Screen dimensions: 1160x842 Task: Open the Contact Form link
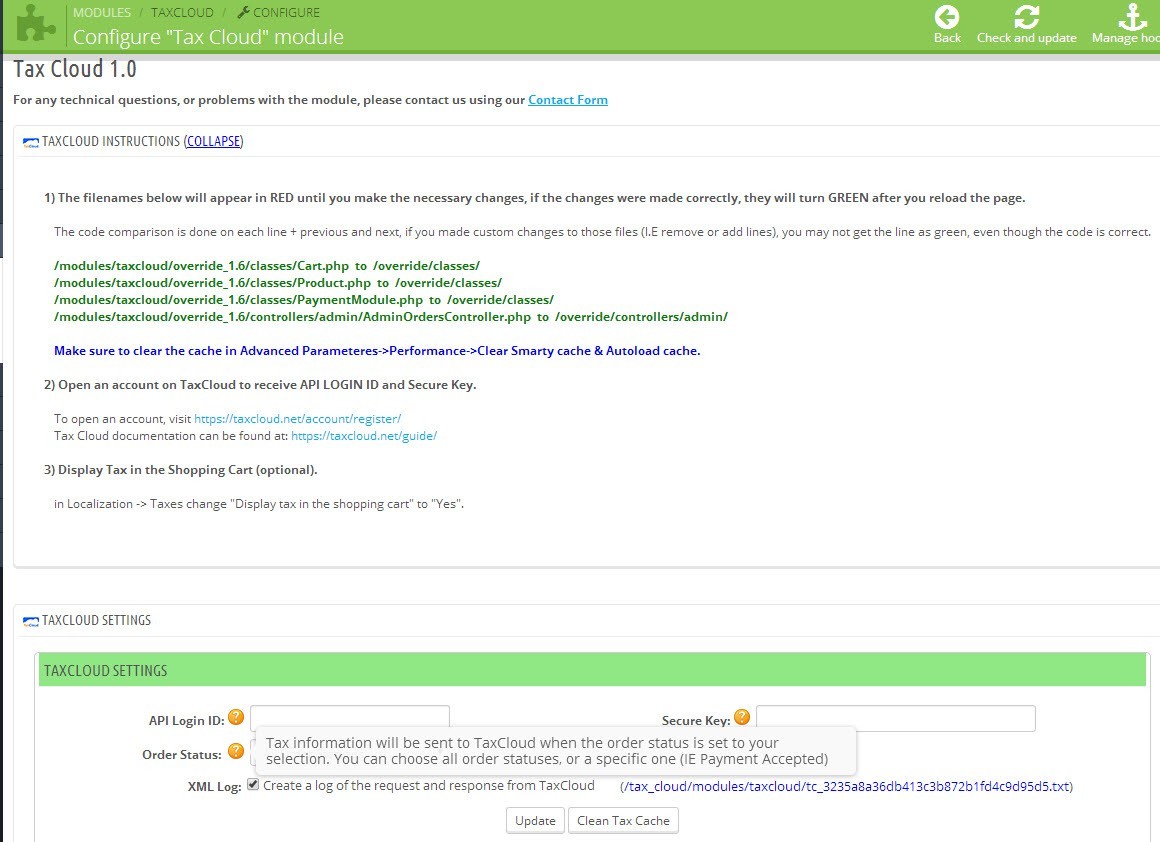[x=567, y=100]
